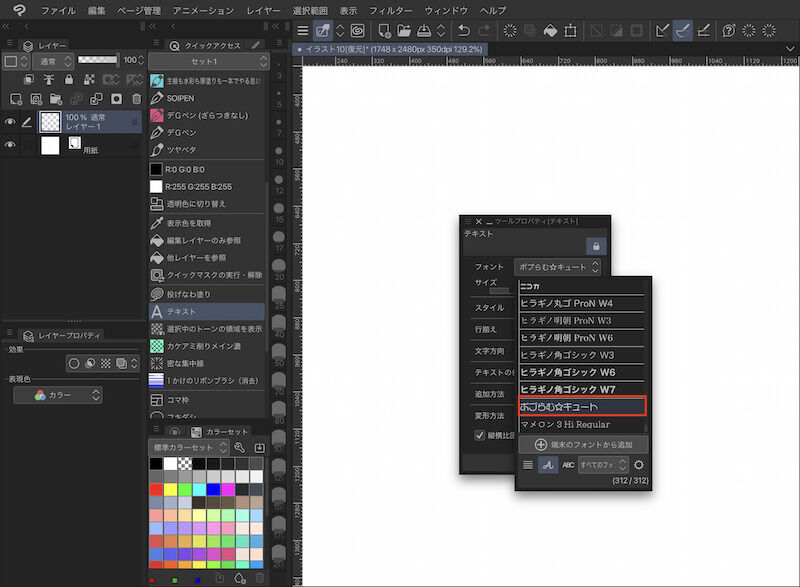
Task: Click wrench icon in color set panel
Action: click(x=239, y=447)
